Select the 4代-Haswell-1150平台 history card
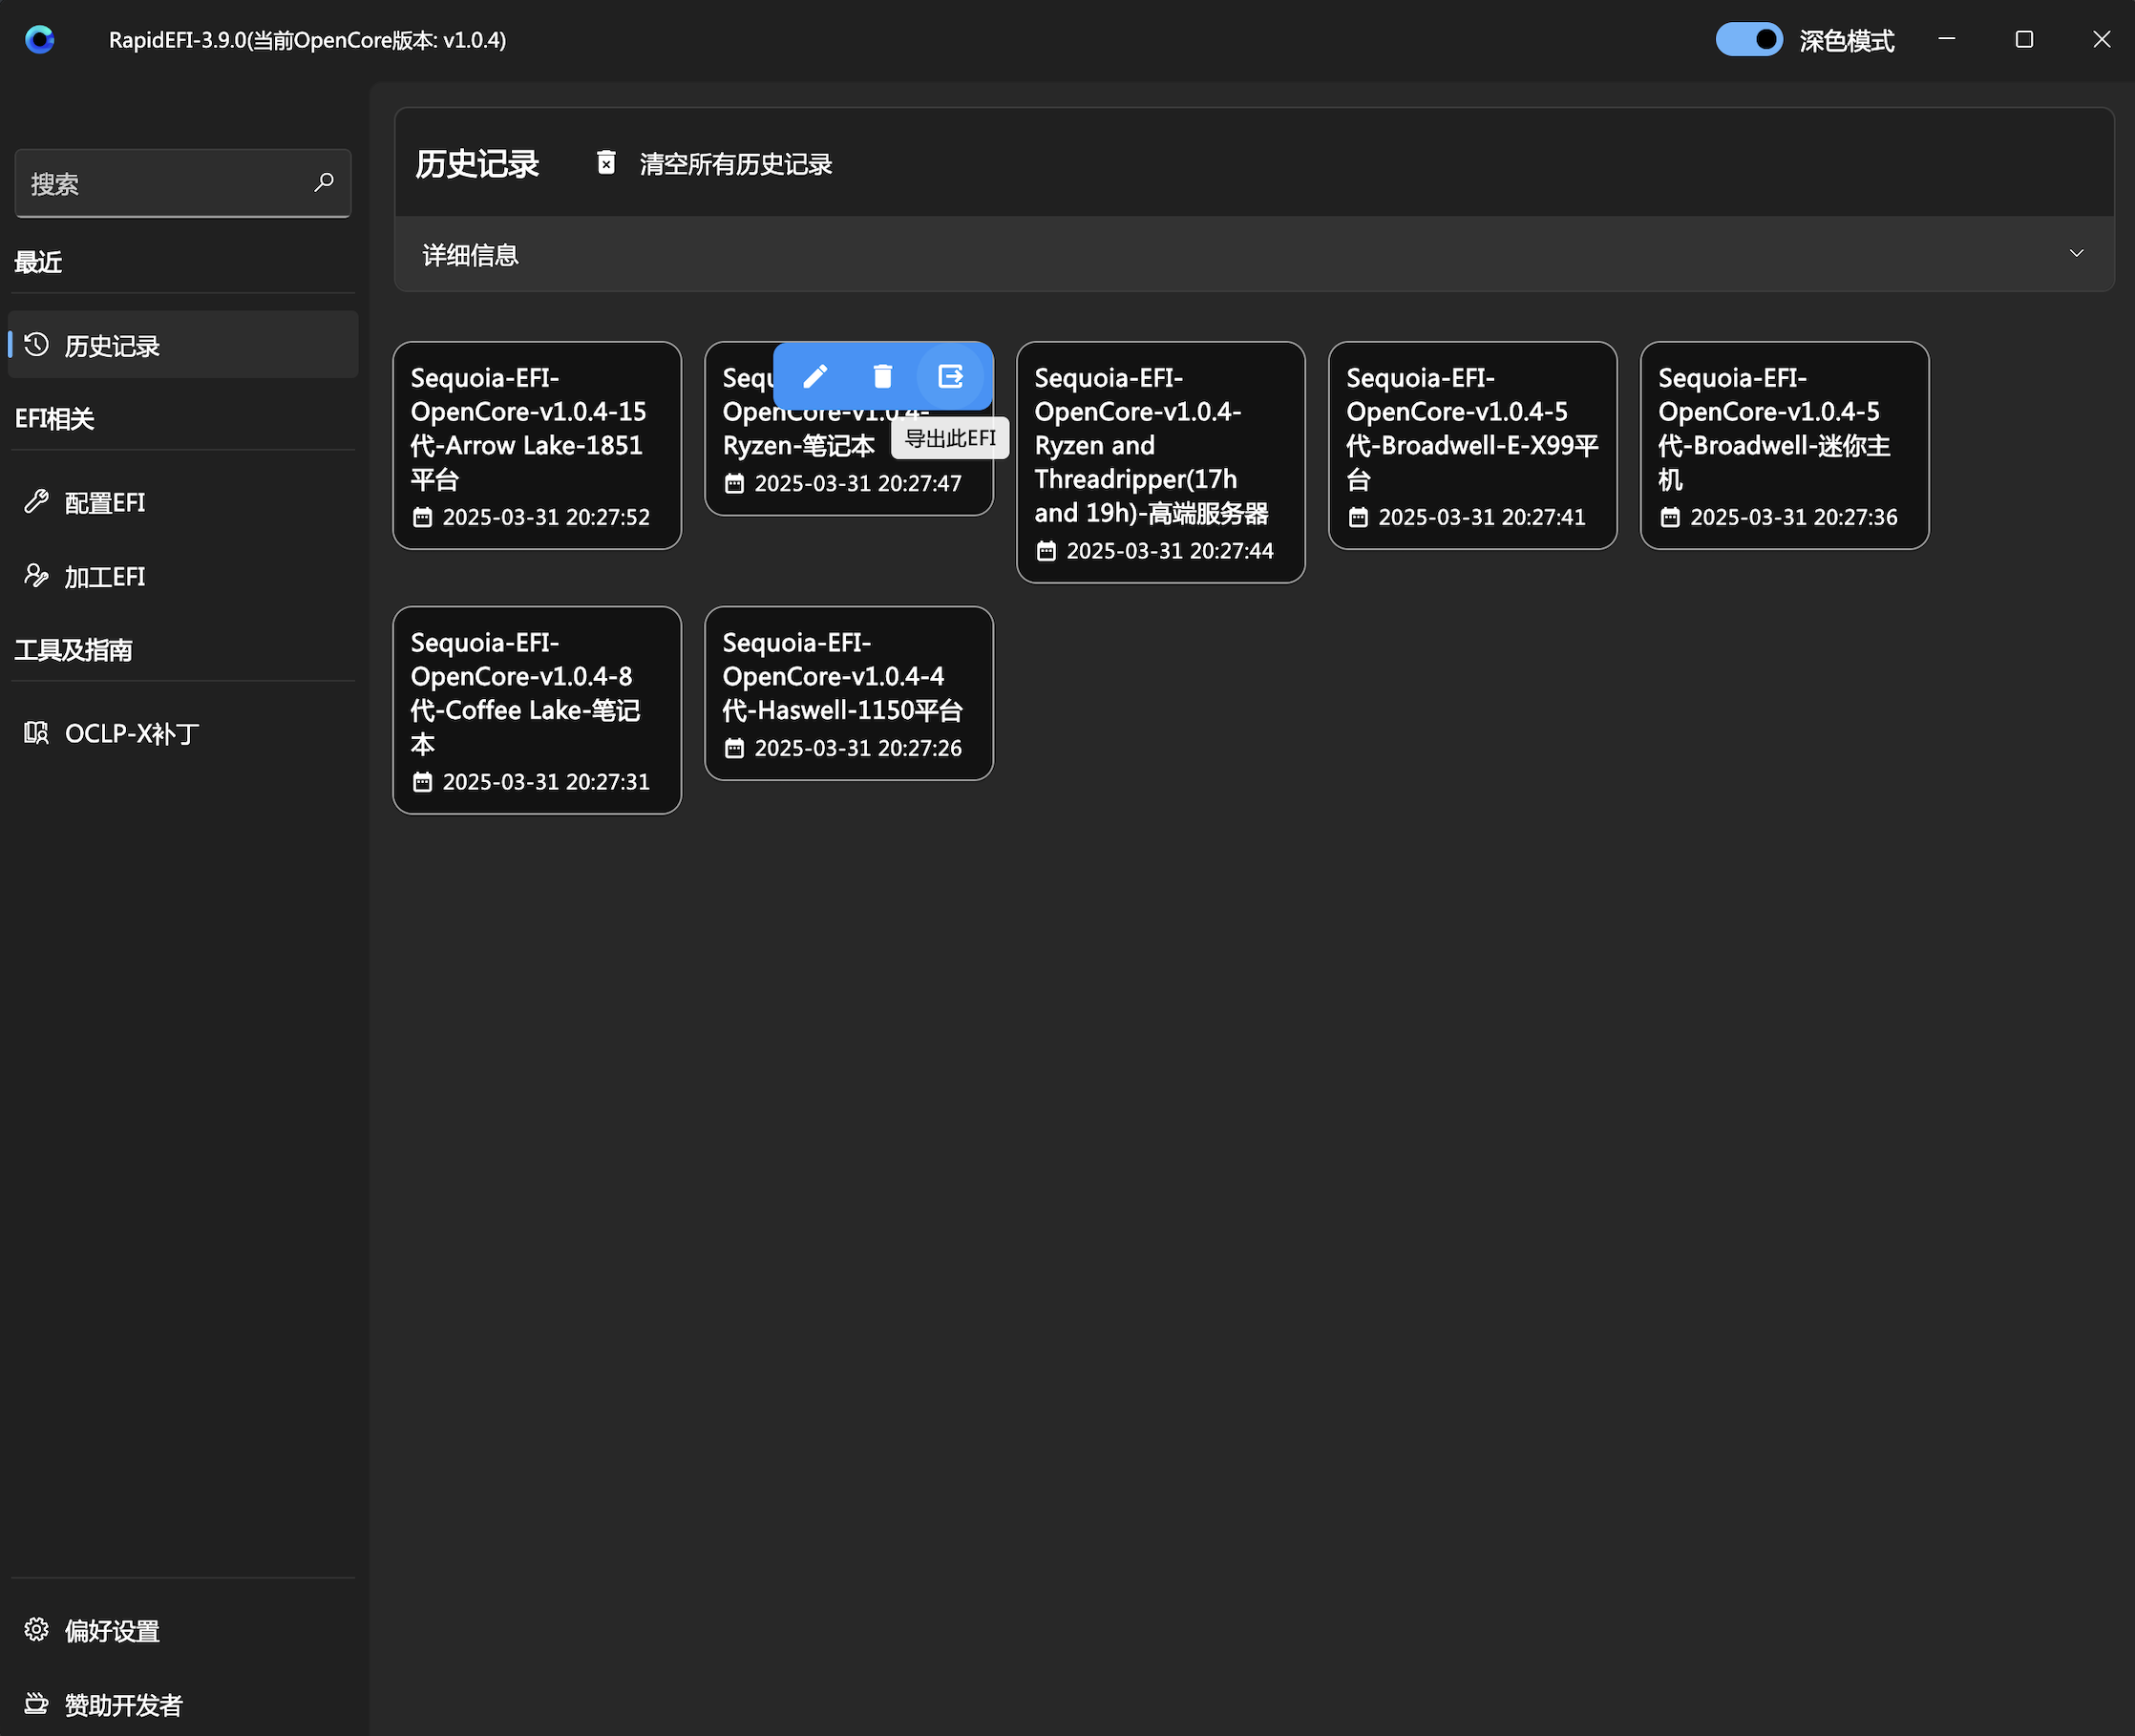 [x=848, y=692]
